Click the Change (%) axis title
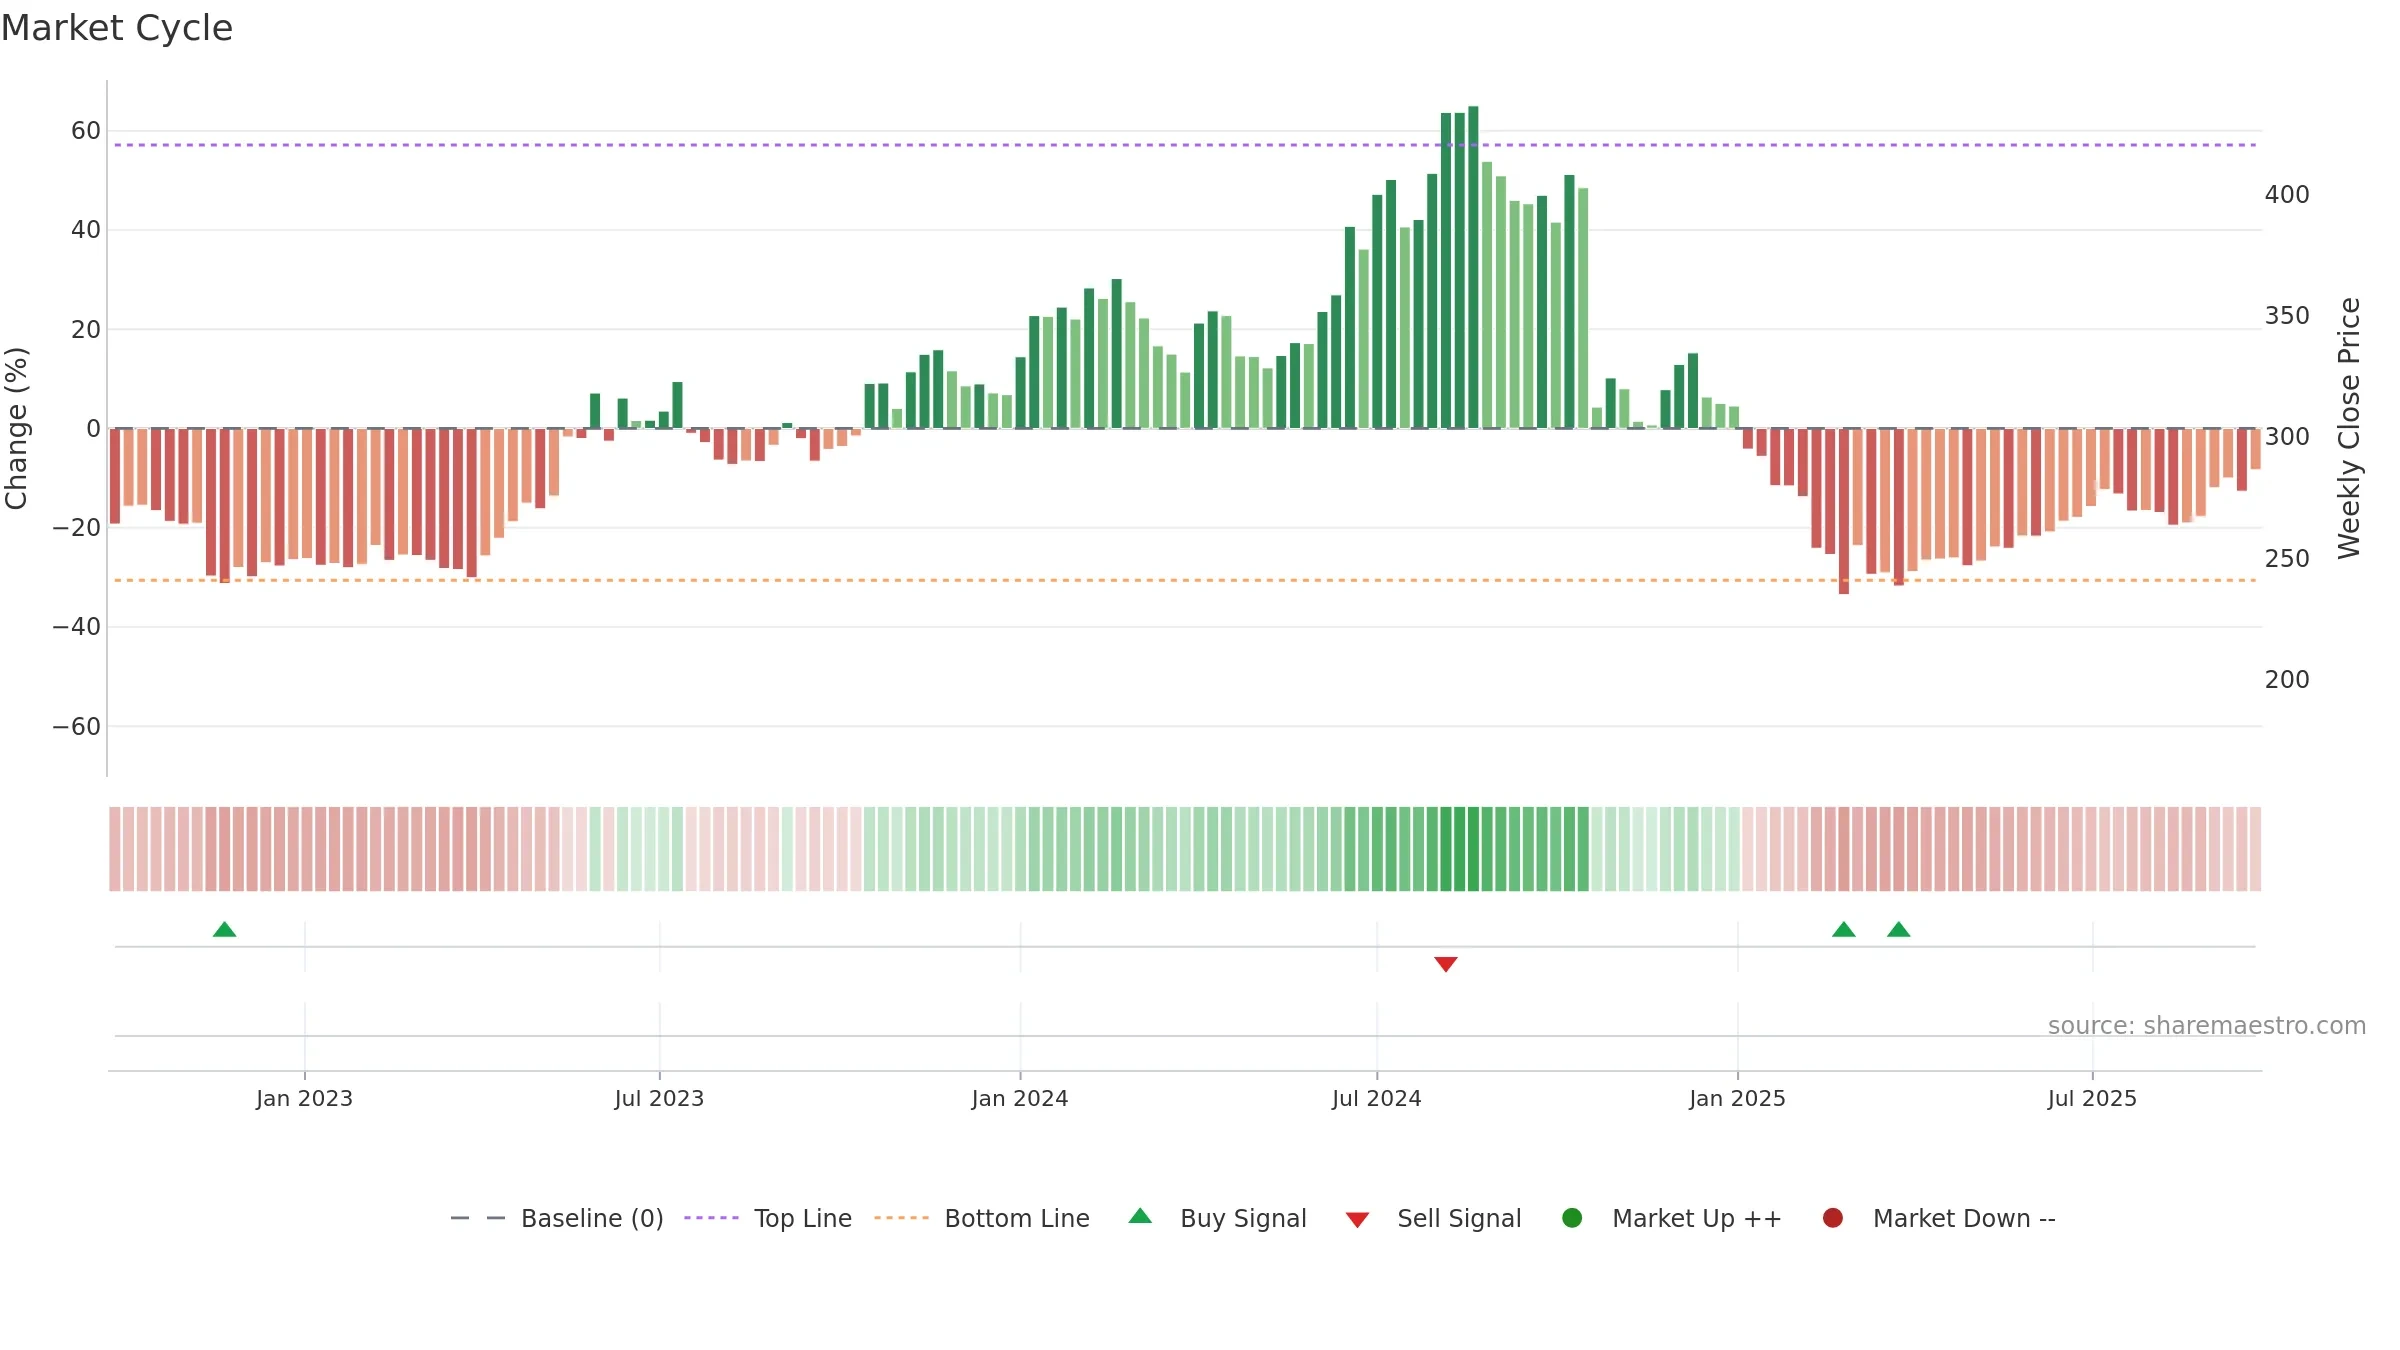The height and width of the screenshot is (1350, 2400). click(16, 428)
